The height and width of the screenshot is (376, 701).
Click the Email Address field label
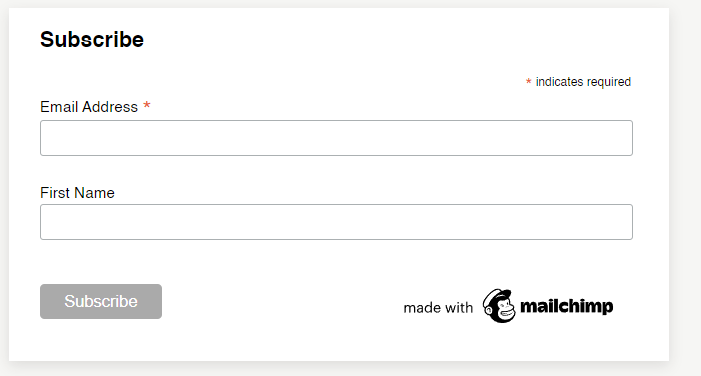(x=89, y=107)
